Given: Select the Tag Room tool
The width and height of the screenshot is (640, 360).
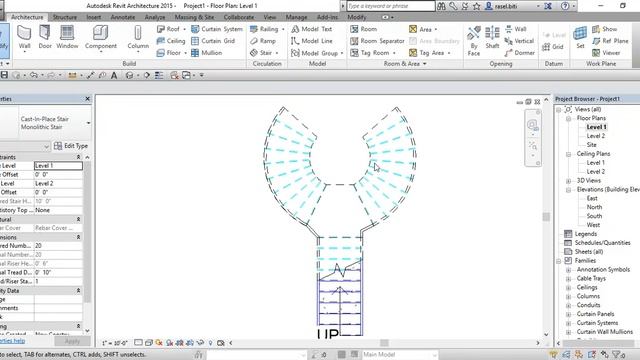Looking at the screenshot, I should coord(370,53).
